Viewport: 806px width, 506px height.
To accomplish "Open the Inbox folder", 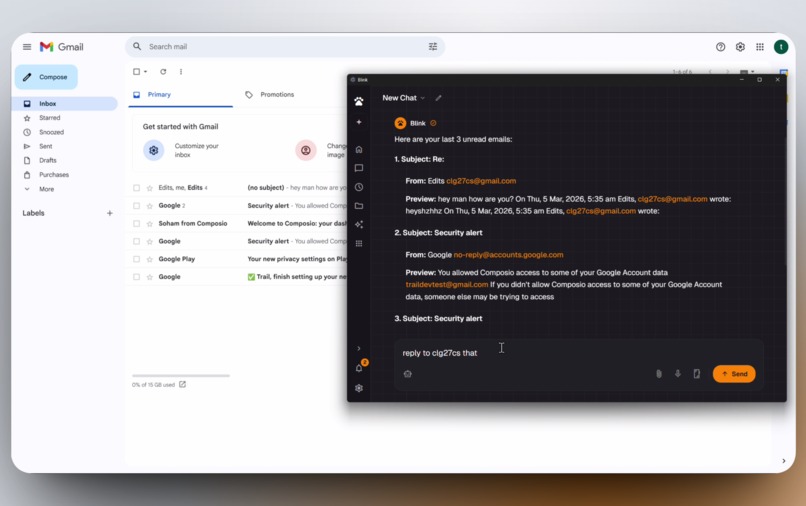I will (x=64, y=103).
